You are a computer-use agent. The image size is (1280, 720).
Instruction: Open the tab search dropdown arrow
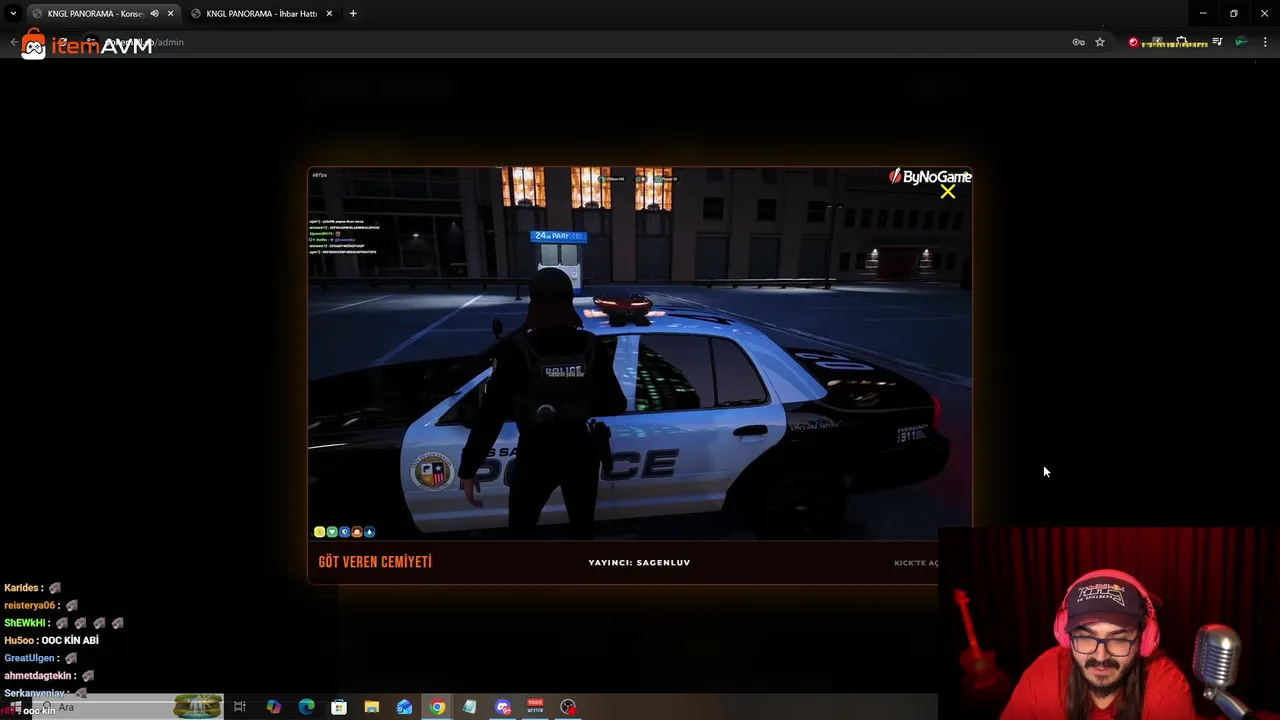[13, 14]
